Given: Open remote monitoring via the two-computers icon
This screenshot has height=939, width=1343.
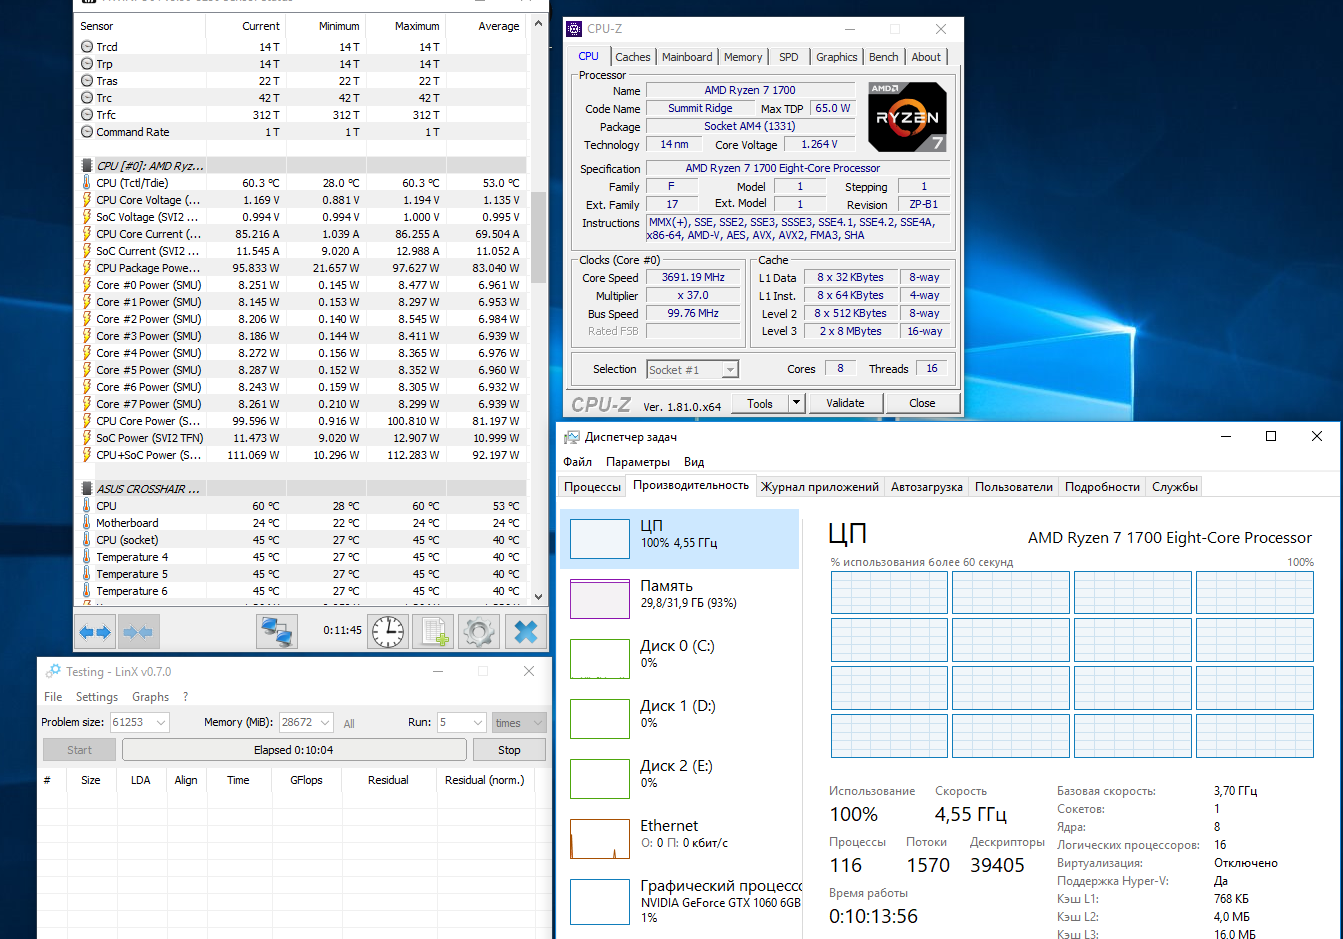Looking at the screenshot, I should [x=276, y=631].
